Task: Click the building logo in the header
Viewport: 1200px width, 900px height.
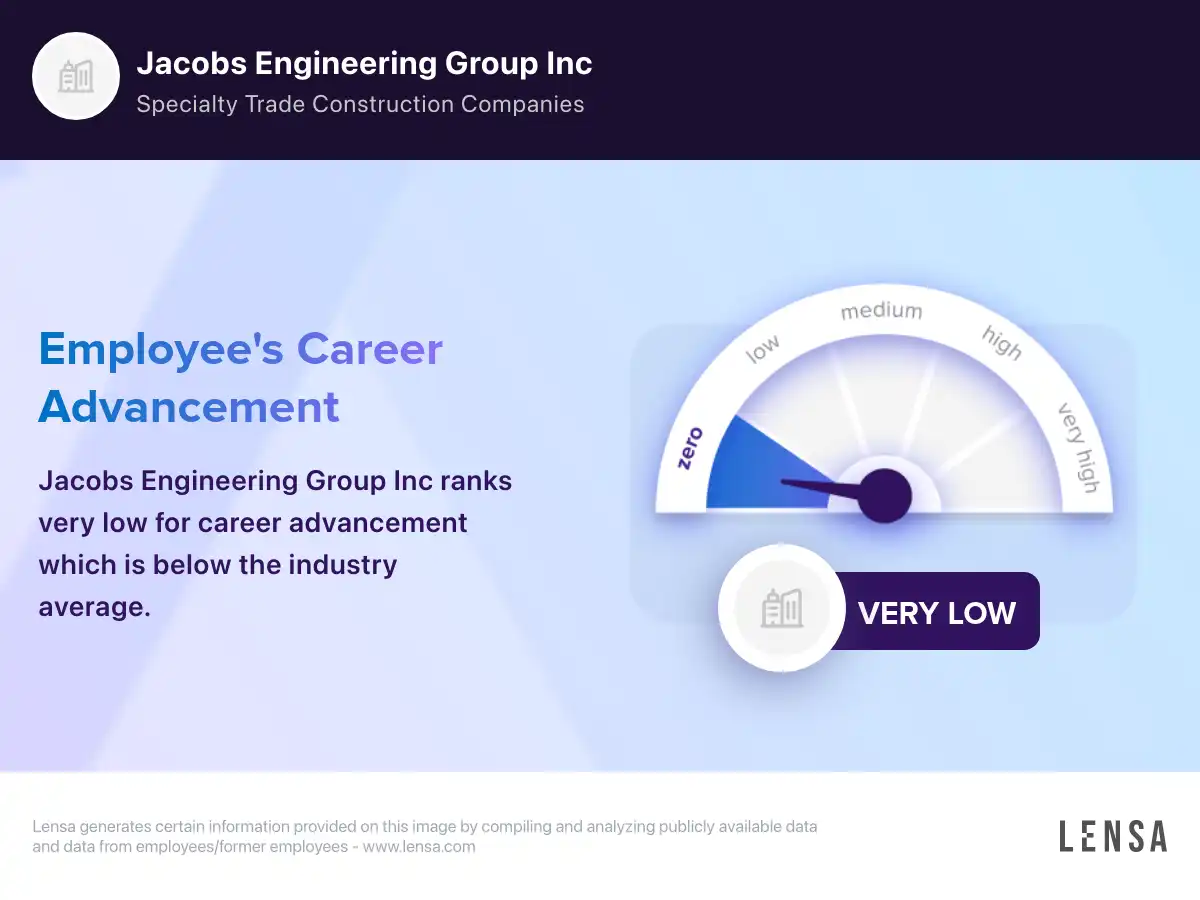Action: [76, 77]
